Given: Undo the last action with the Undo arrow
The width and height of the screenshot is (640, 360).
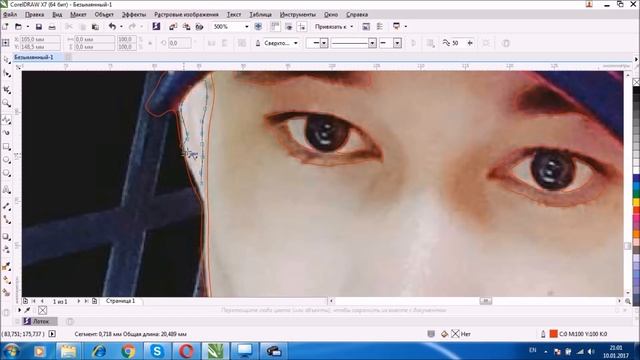Looking at the screenshot, I should [112, 27].
